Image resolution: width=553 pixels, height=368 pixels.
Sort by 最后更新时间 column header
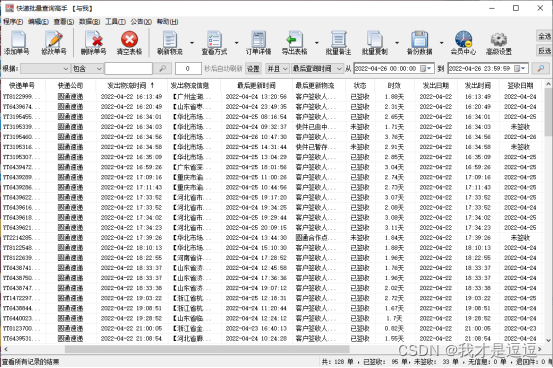[256, 85]
